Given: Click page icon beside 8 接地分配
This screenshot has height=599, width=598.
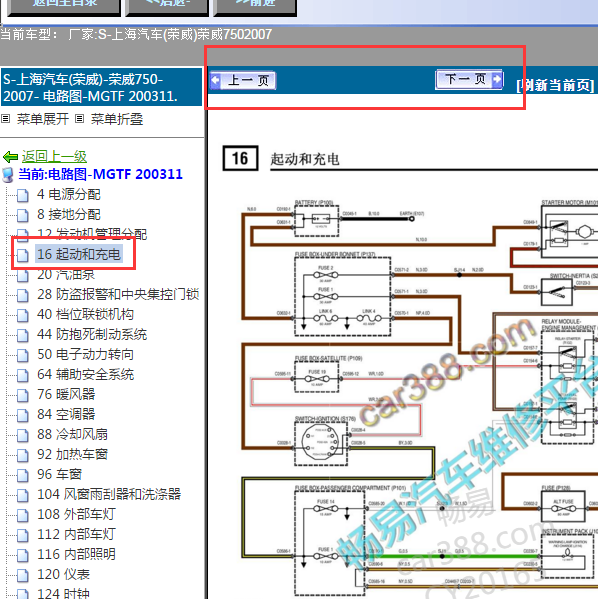Looking at the screenshot, I should [23, 215].
